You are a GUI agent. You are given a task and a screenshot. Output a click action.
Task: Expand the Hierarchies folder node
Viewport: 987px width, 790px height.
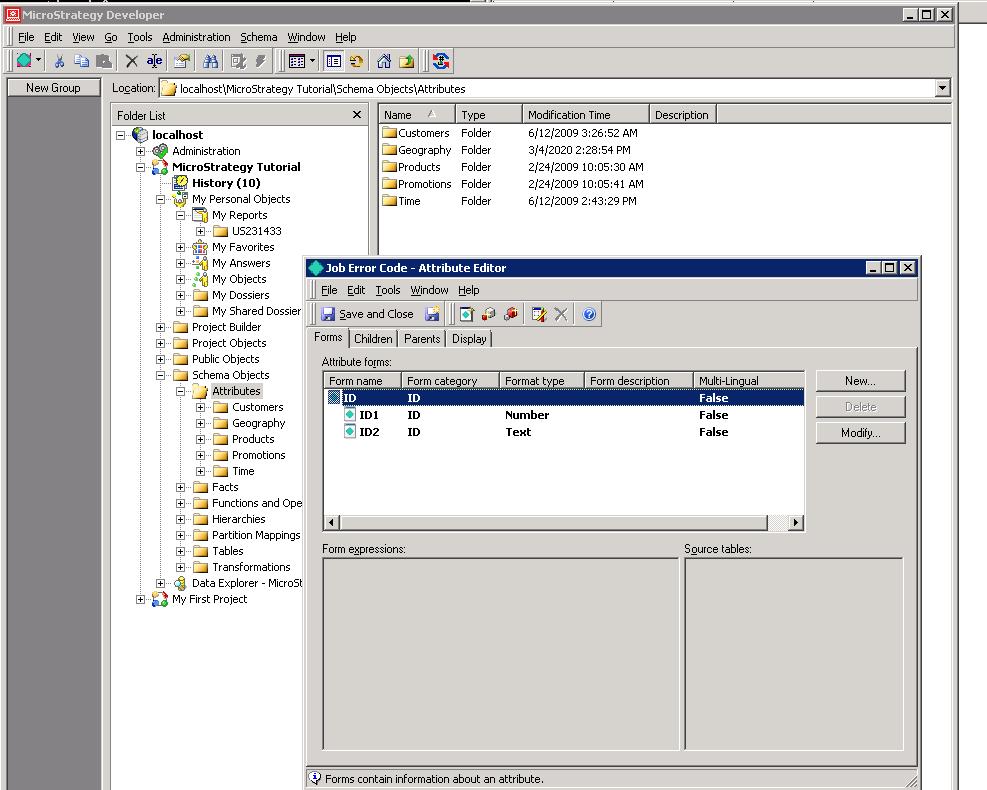pyautogui.click(x=181, y=519)
